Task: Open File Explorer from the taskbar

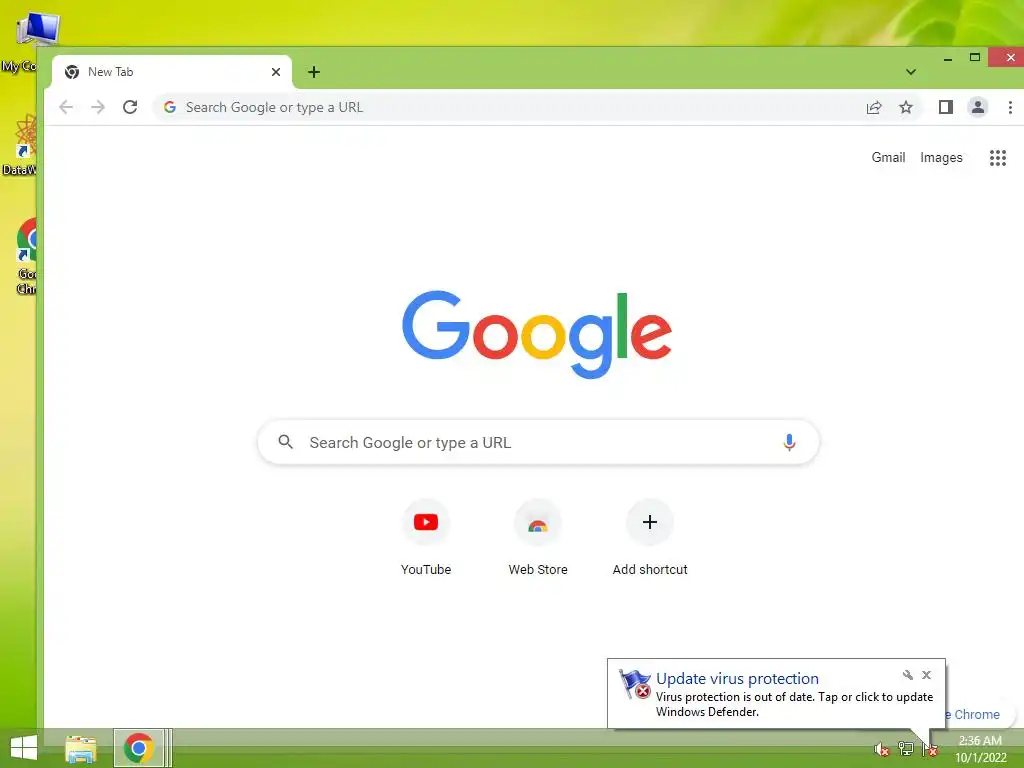Action: pos(81,748)
